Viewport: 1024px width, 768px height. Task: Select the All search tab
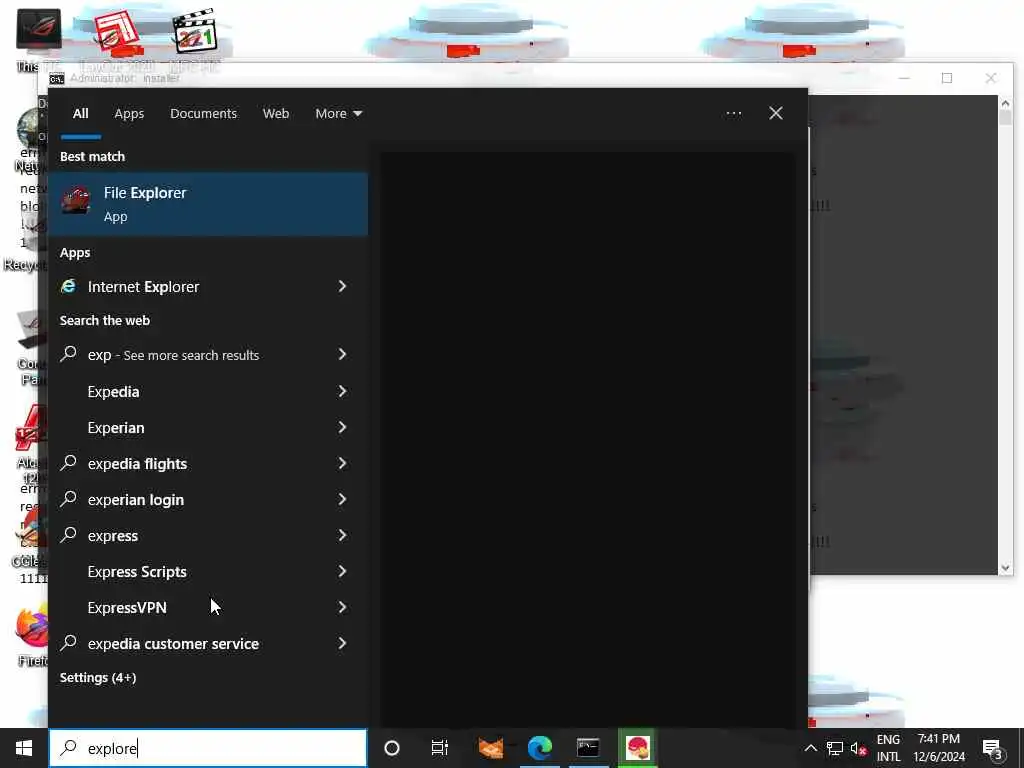pyautogui.click(x=80, y=114)
